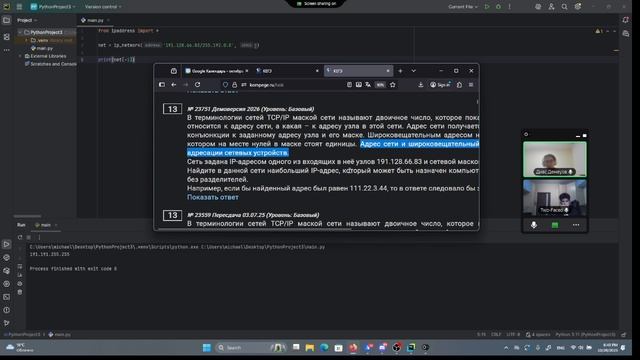Open Run tool window tab label
This screenshot has width=640, height=360.
(21, 225)
